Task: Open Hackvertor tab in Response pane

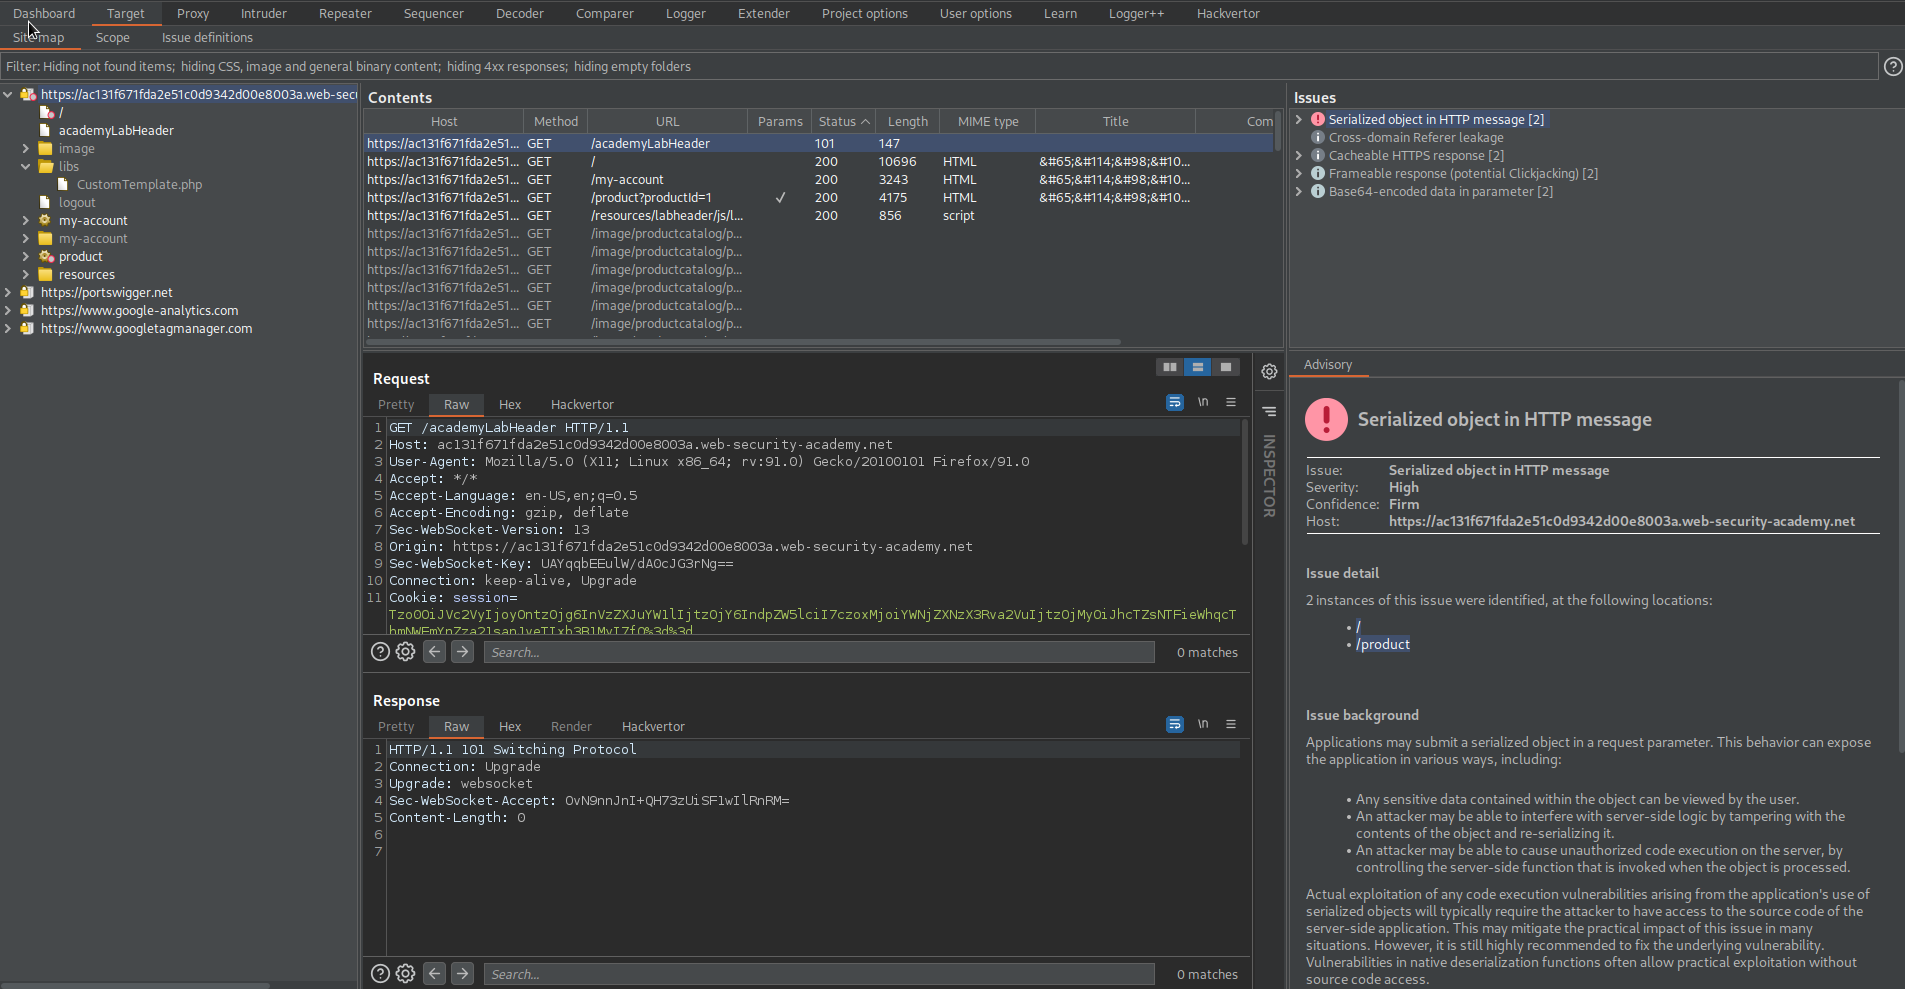Action: [x=653, y=726]
